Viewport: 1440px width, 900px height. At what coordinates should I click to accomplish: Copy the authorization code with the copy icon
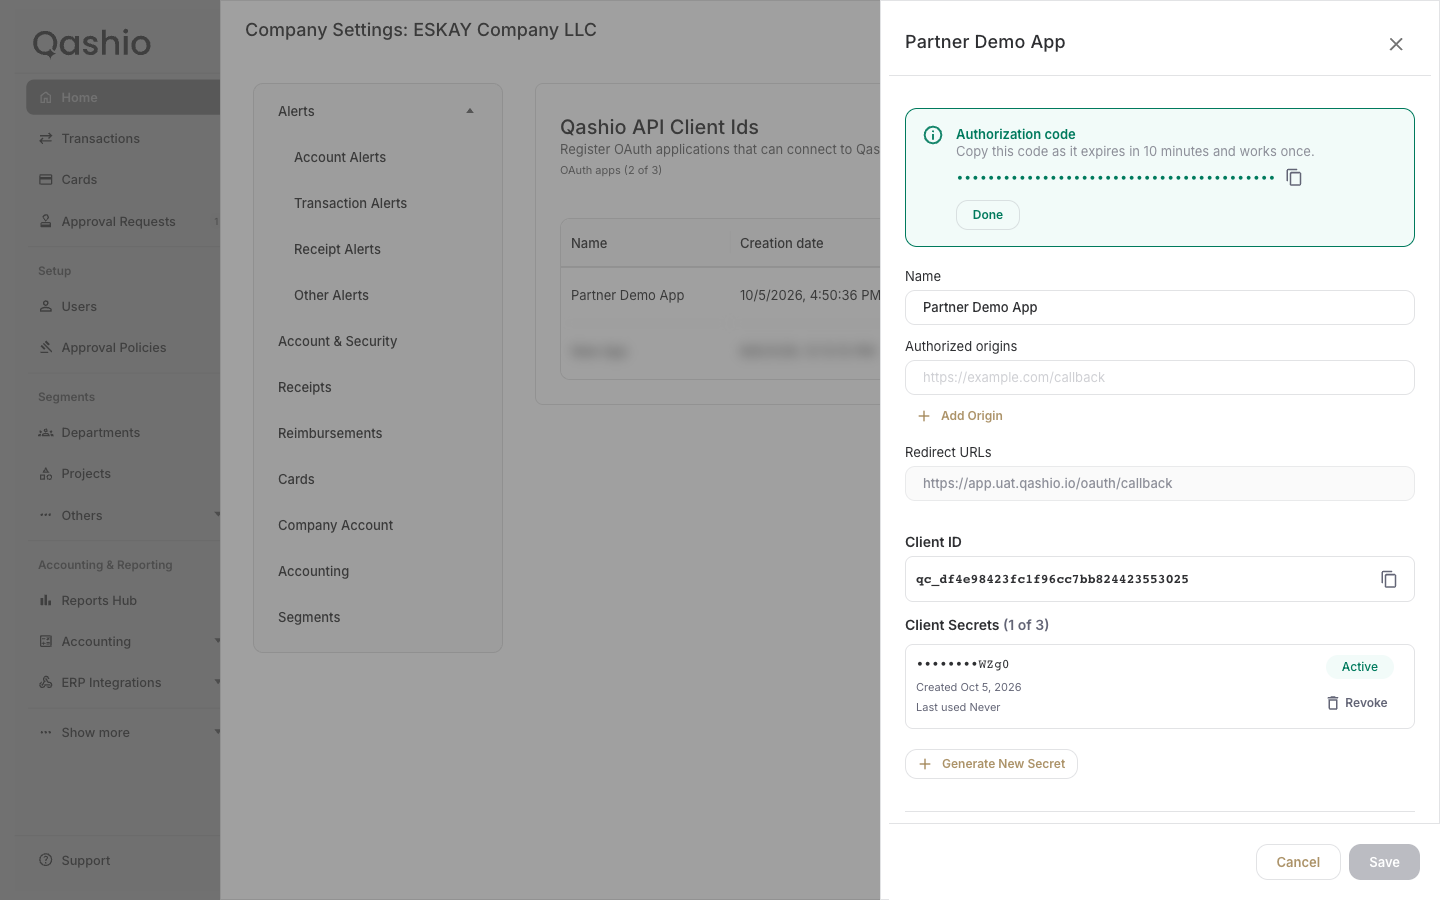point(1294,177)
